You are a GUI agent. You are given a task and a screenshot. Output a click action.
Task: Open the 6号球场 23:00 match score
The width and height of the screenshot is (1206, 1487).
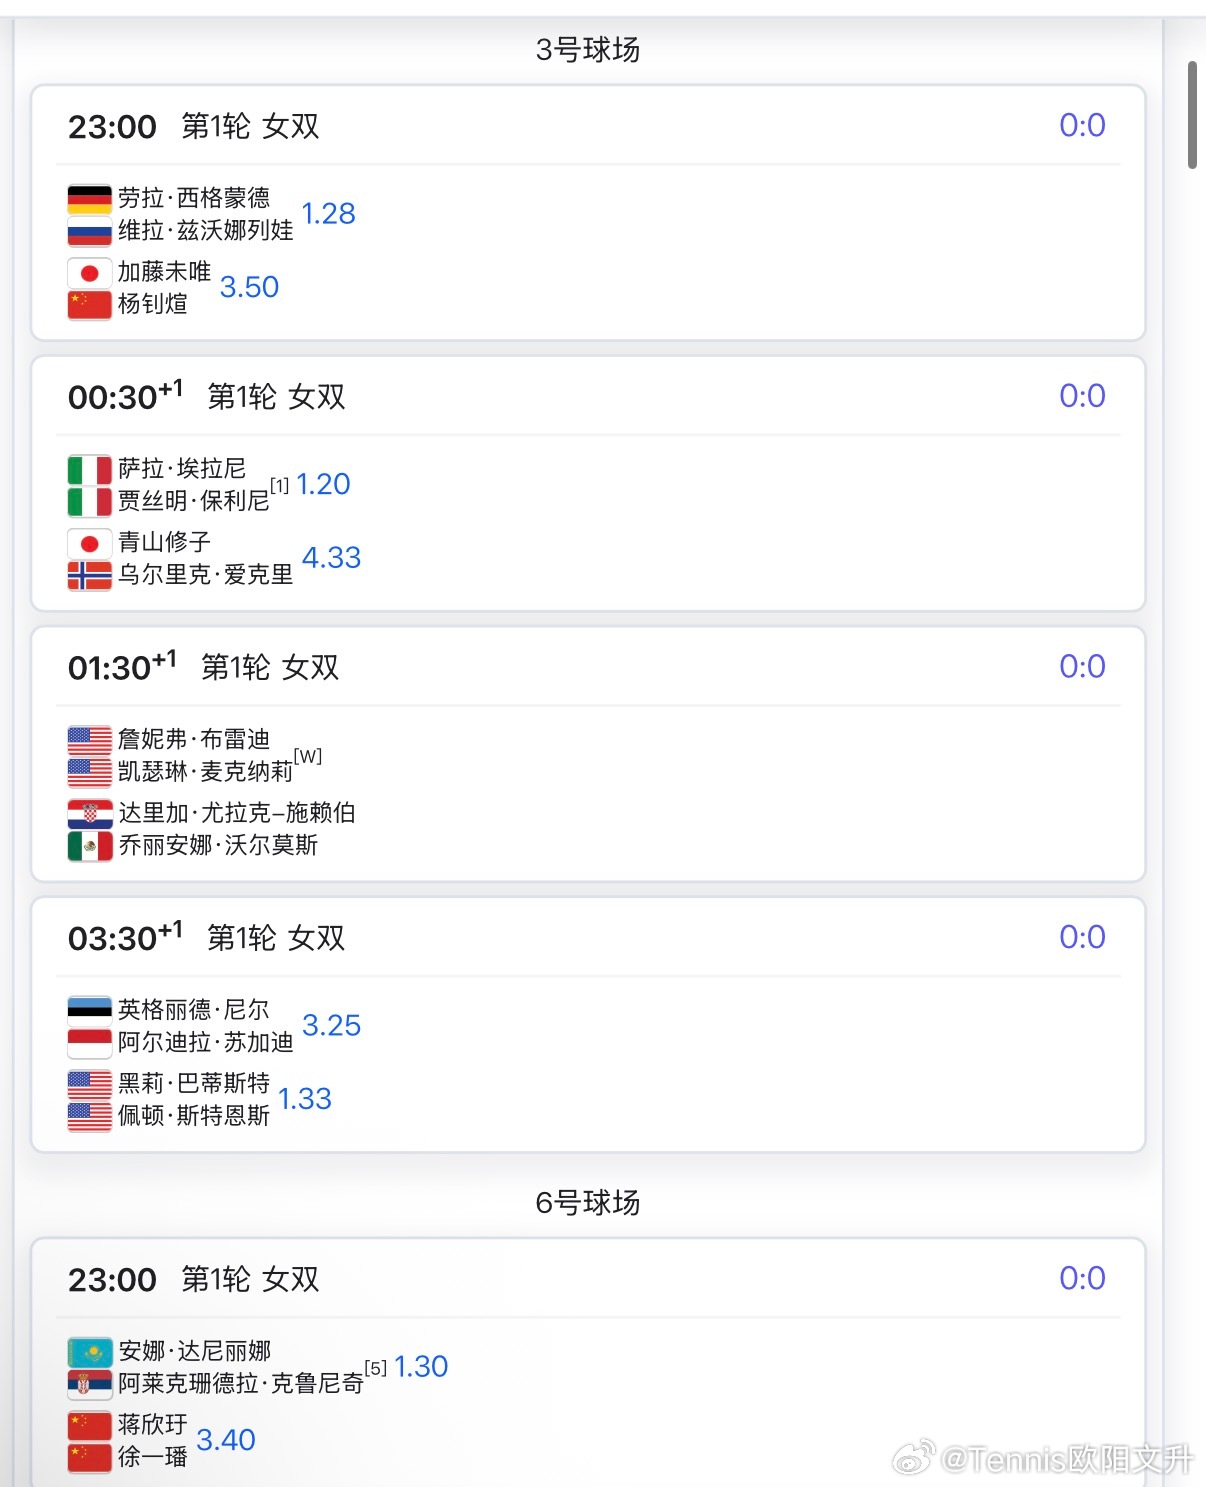[1082, 1278]
